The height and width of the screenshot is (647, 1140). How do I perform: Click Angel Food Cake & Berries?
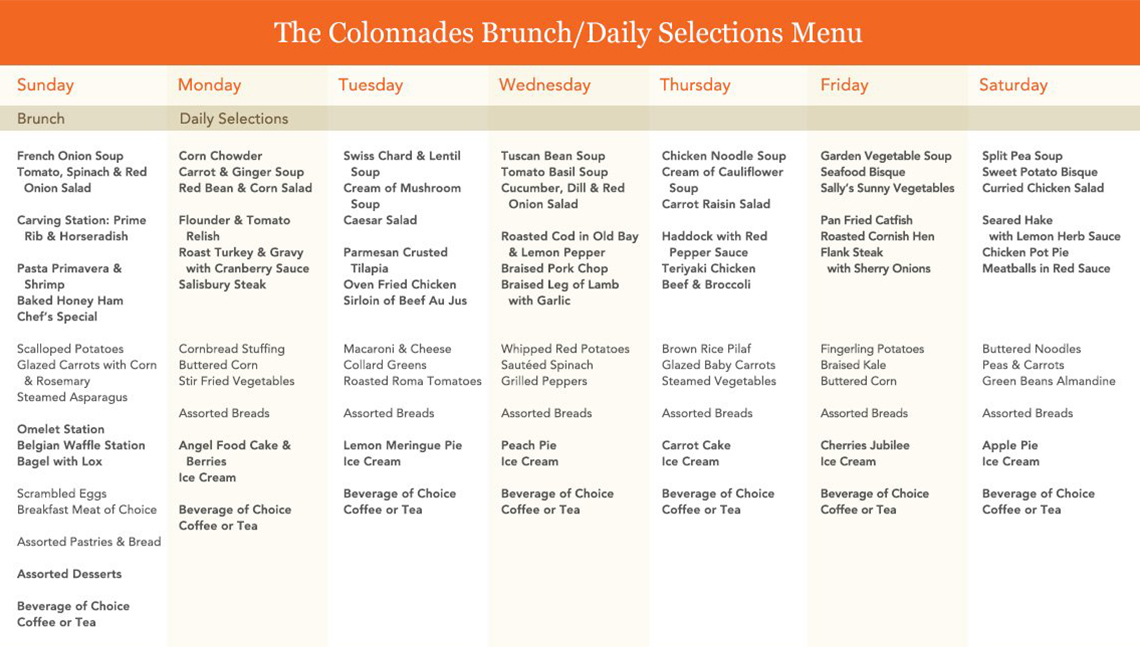tap(235, 453)
